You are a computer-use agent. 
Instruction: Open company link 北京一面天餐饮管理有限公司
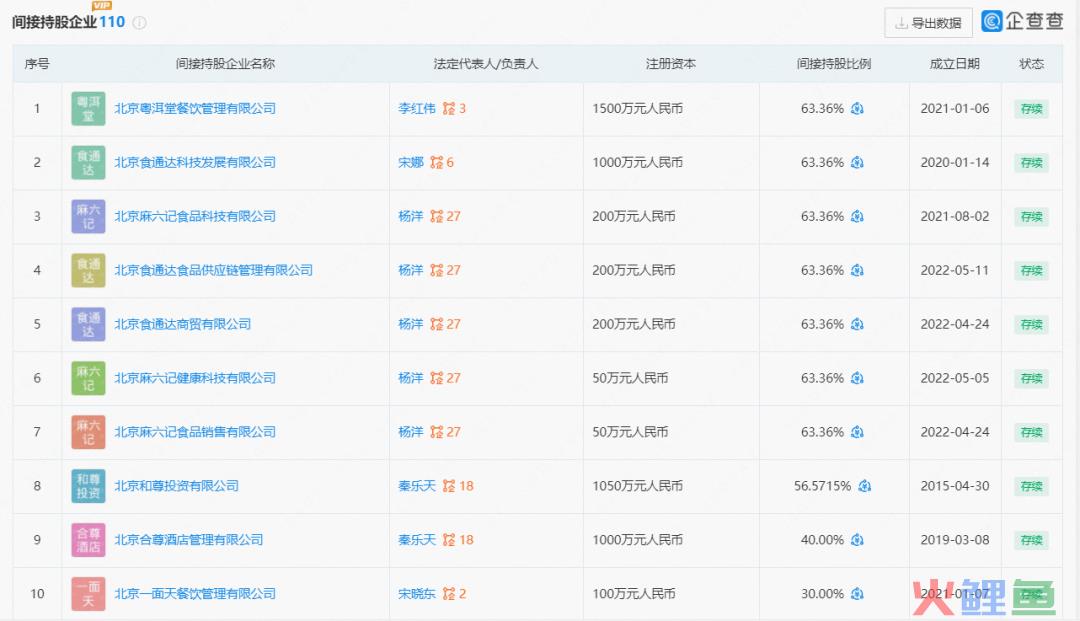pyautogui.click(x=195, y=593)
